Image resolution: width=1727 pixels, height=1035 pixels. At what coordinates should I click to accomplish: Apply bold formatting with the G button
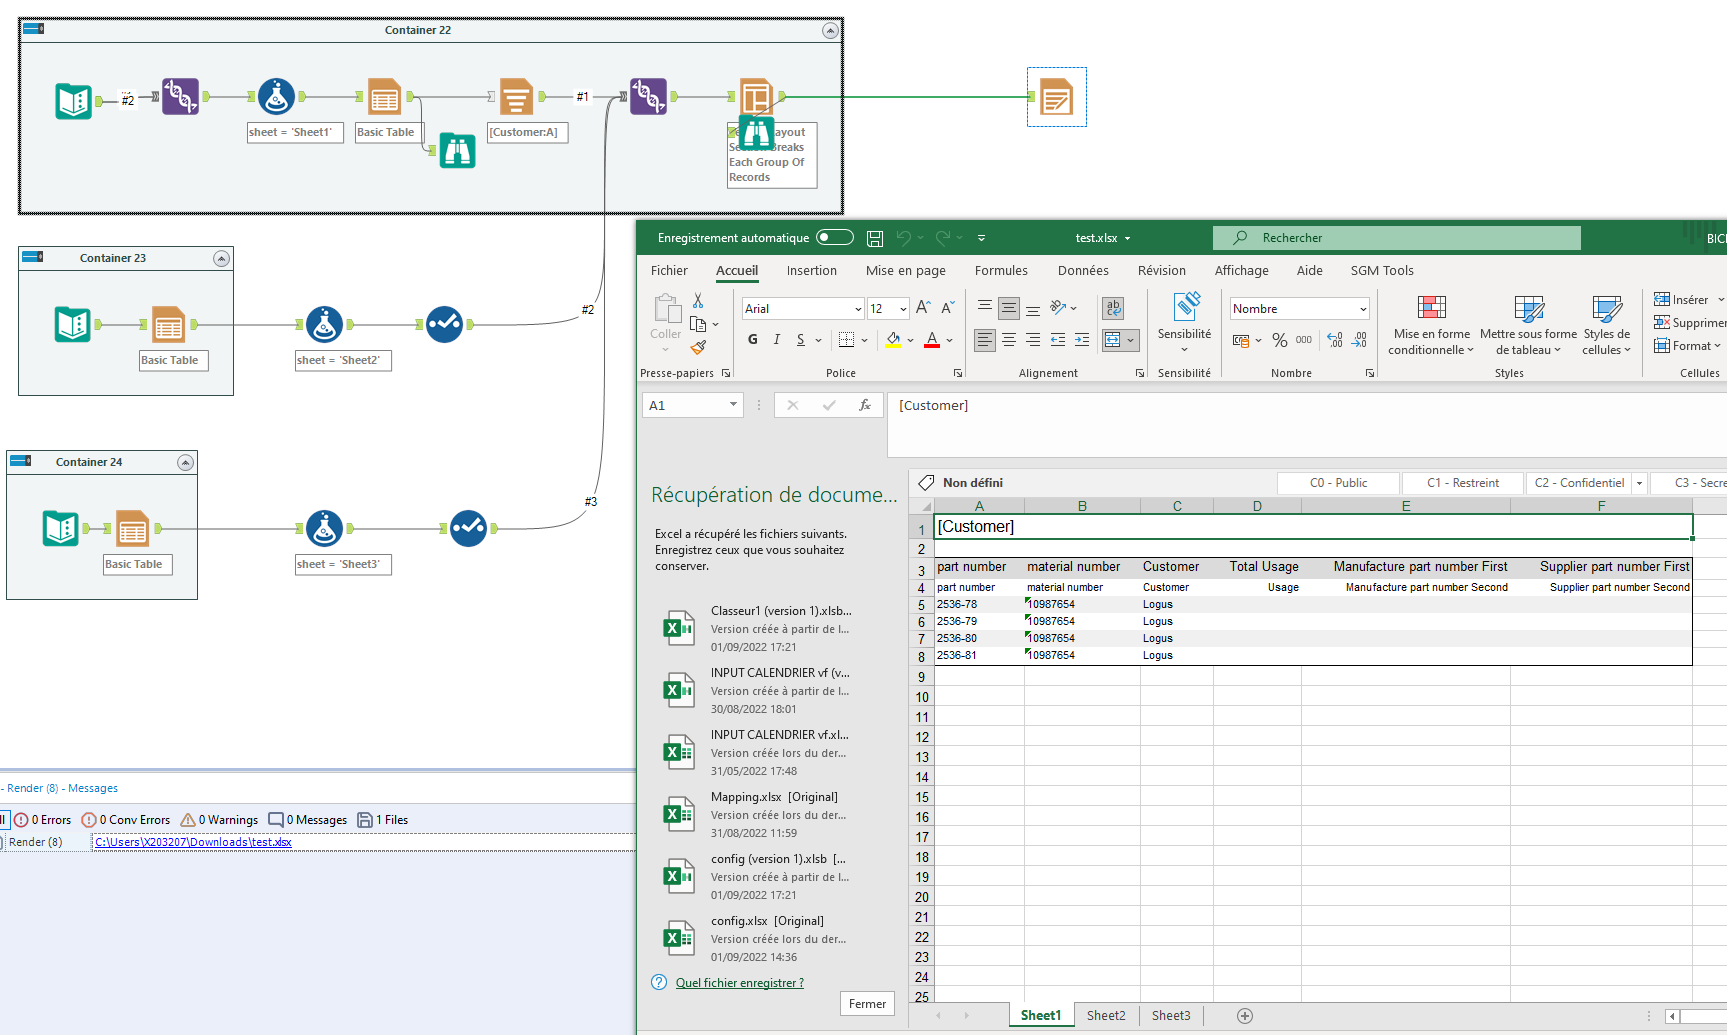[753, 340]
